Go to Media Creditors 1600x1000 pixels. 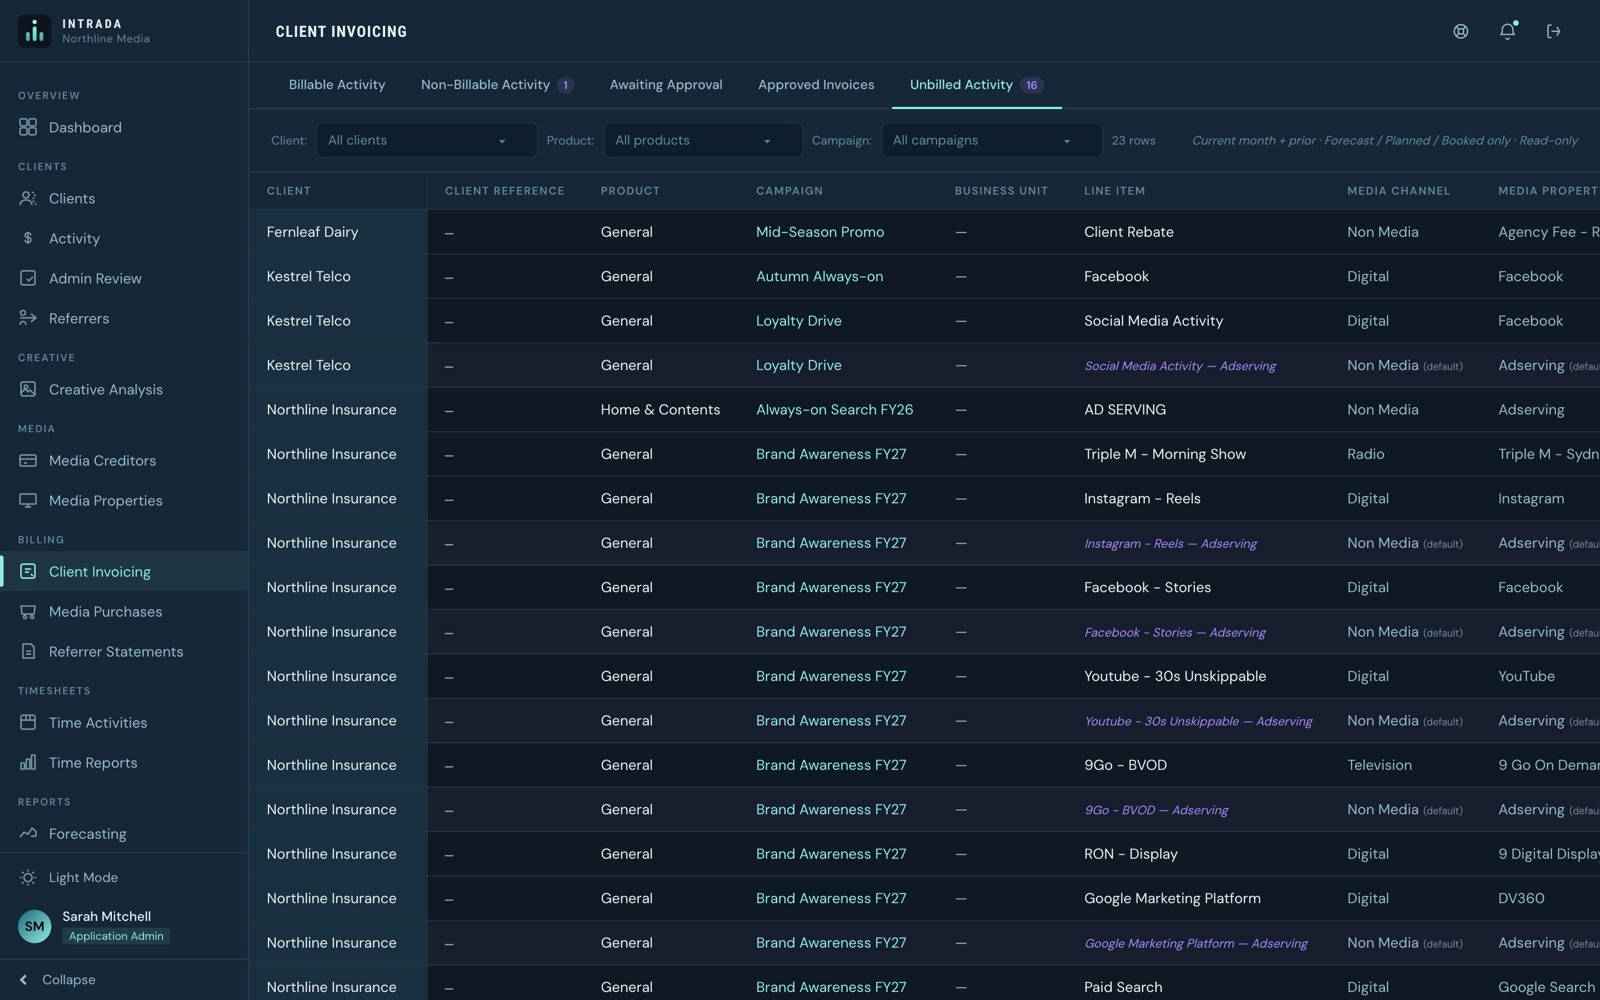pyautogui.click(x=124, y=460)
